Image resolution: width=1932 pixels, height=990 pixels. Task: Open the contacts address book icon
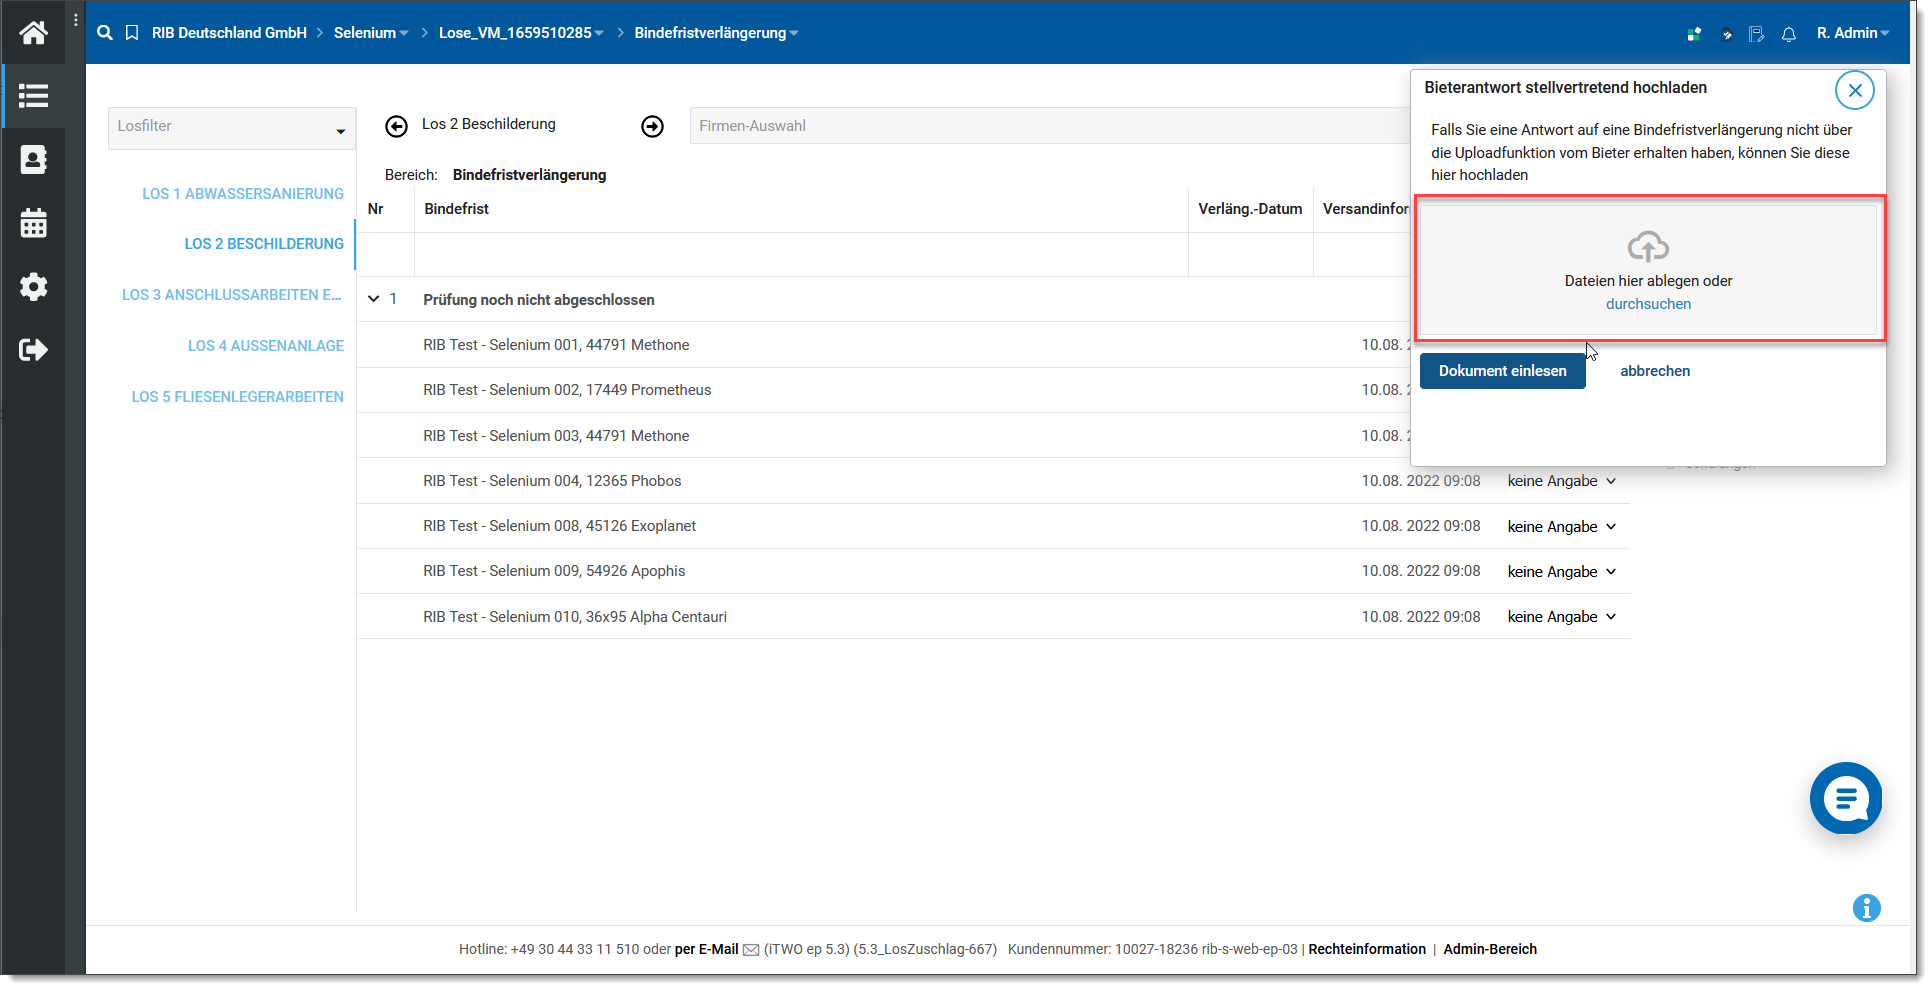point(33,160)
